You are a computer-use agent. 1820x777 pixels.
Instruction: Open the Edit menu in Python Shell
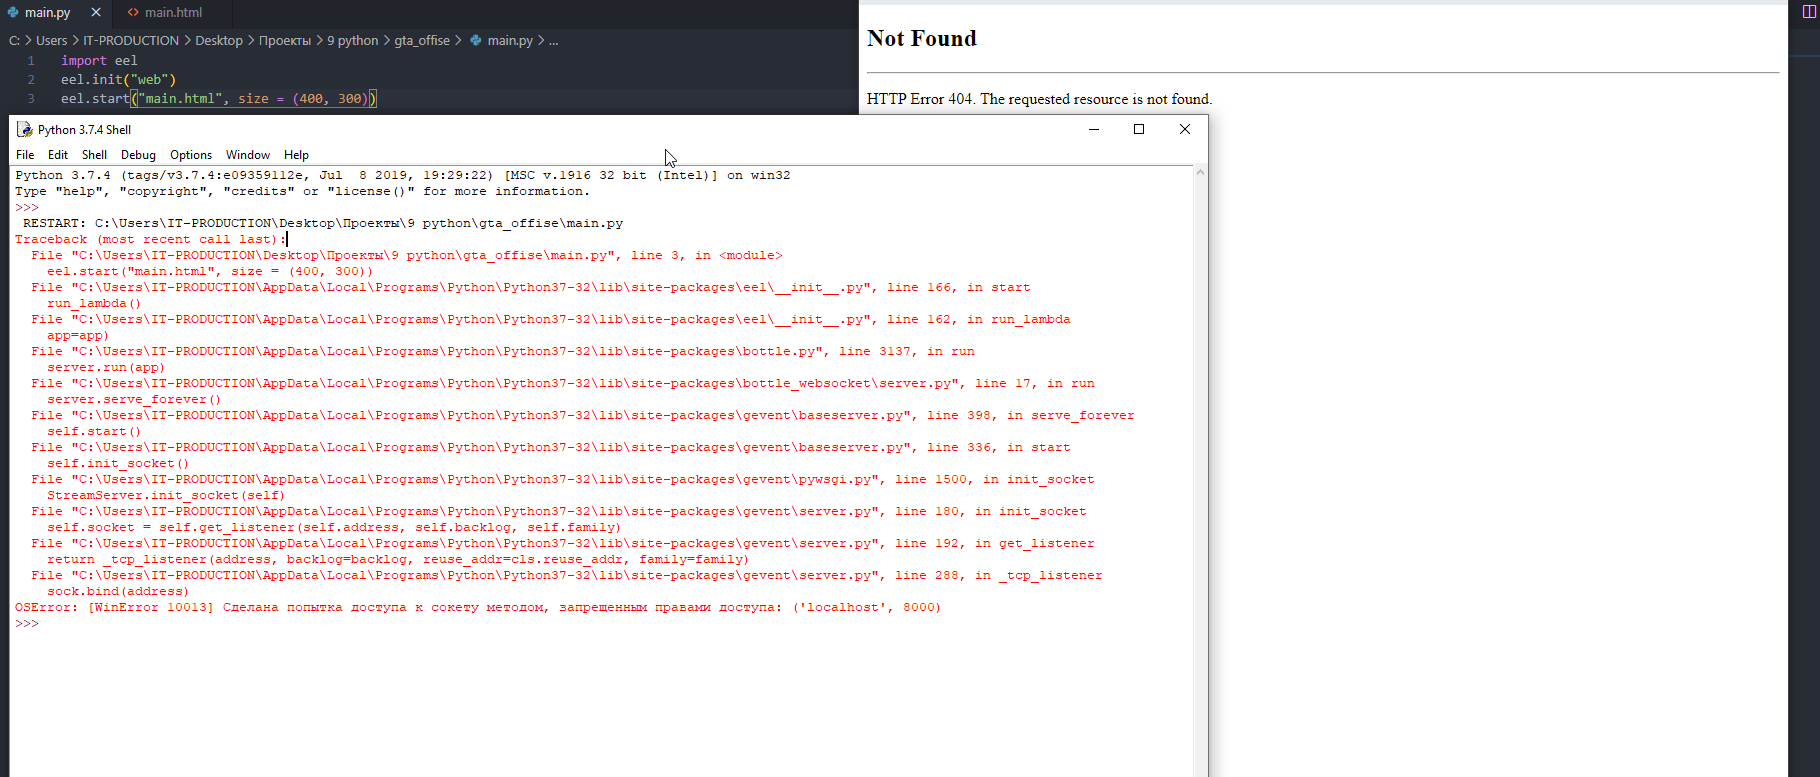tap(58, 155)
